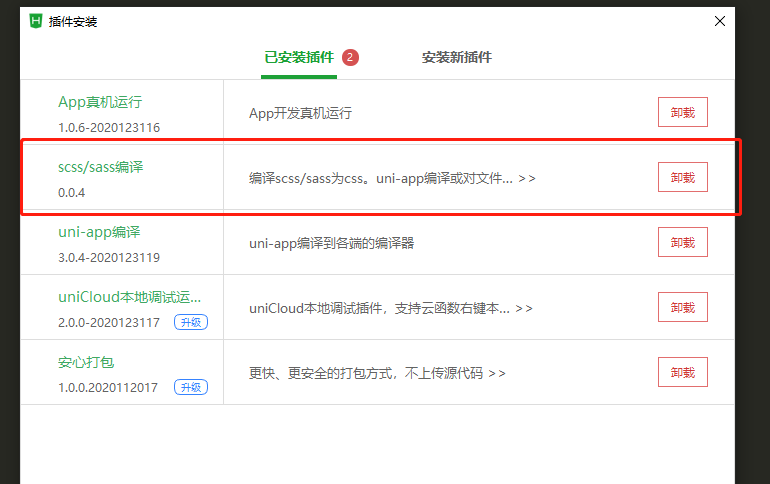770x484 pixels.
Task: Uninstall the uniCloud本地调试 plugin
Action: (683, 307)
